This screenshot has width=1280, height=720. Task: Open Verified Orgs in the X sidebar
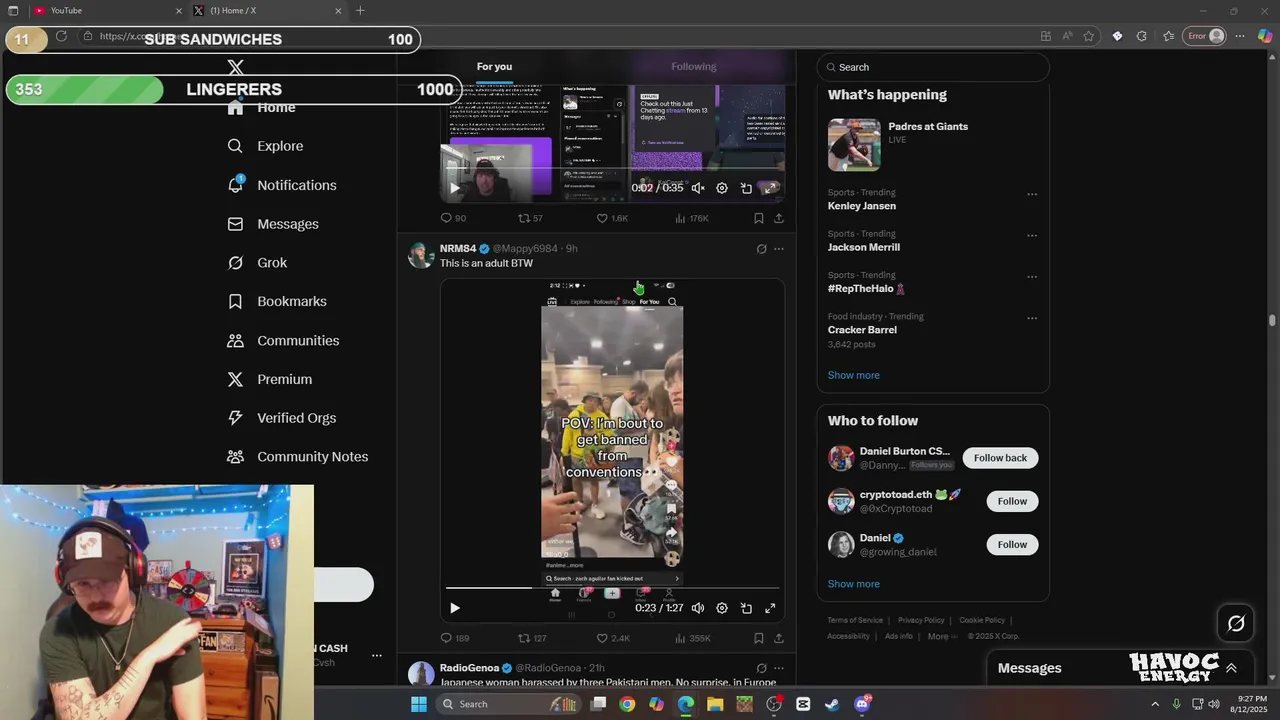(281, 418)
